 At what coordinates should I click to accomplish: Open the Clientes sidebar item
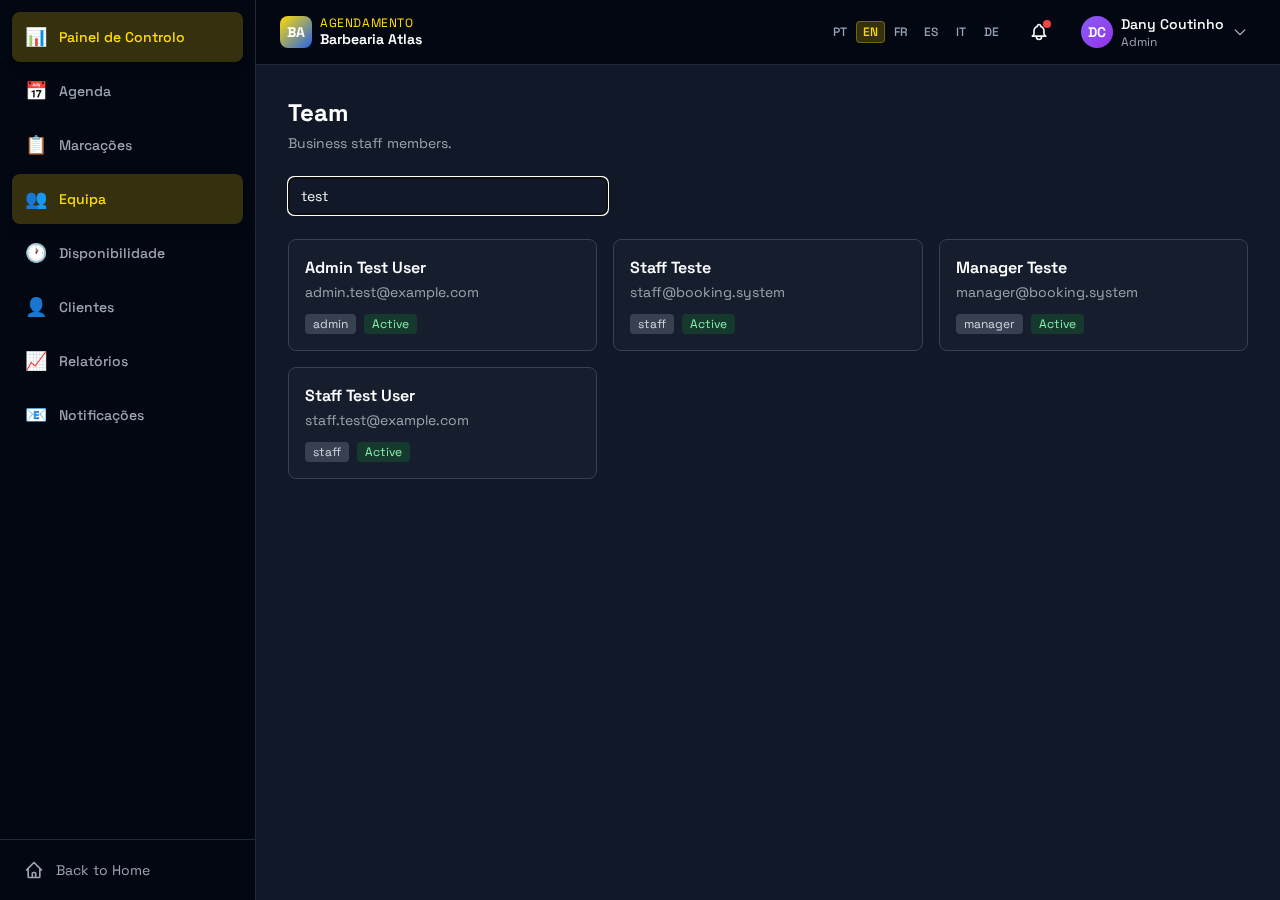tap(127, 307)
